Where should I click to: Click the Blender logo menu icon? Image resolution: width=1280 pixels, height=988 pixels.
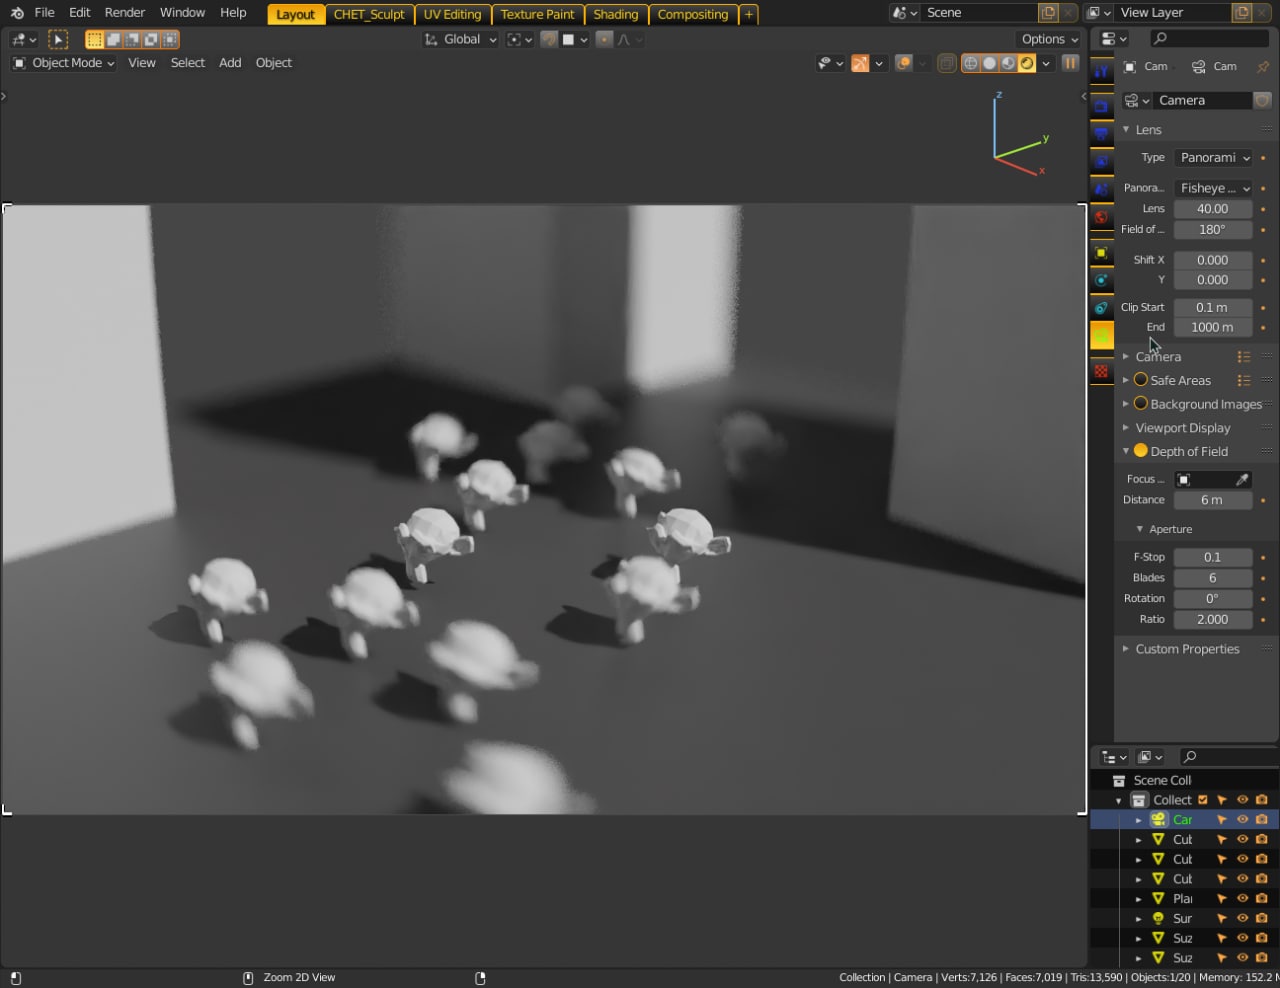(16, 13)
